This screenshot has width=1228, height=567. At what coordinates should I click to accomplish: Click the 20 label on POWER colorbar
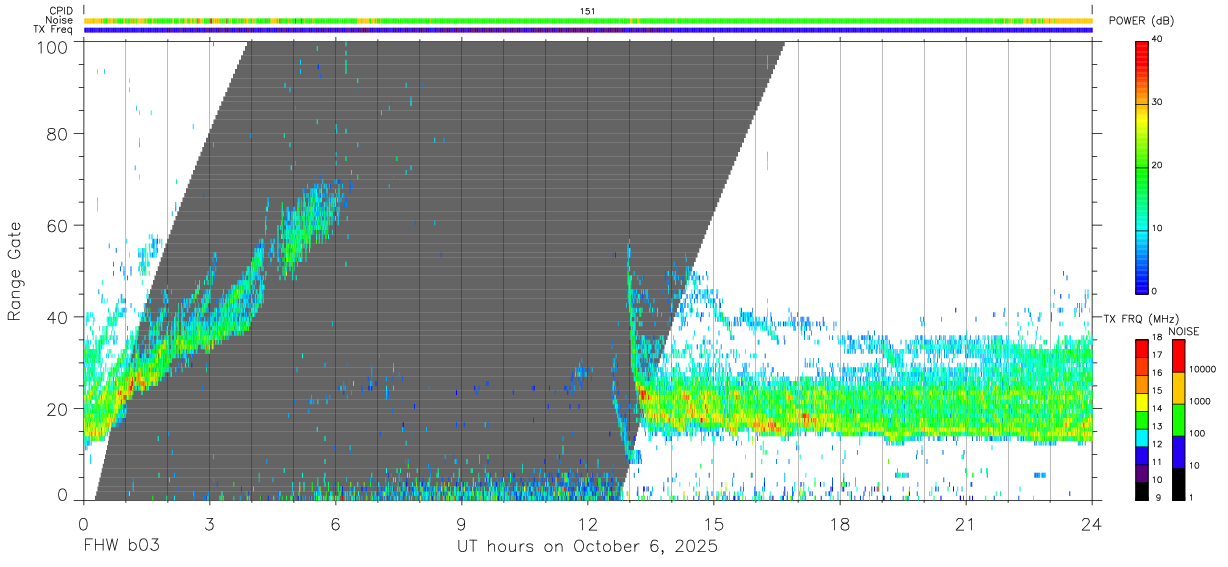pos(1156,165)
